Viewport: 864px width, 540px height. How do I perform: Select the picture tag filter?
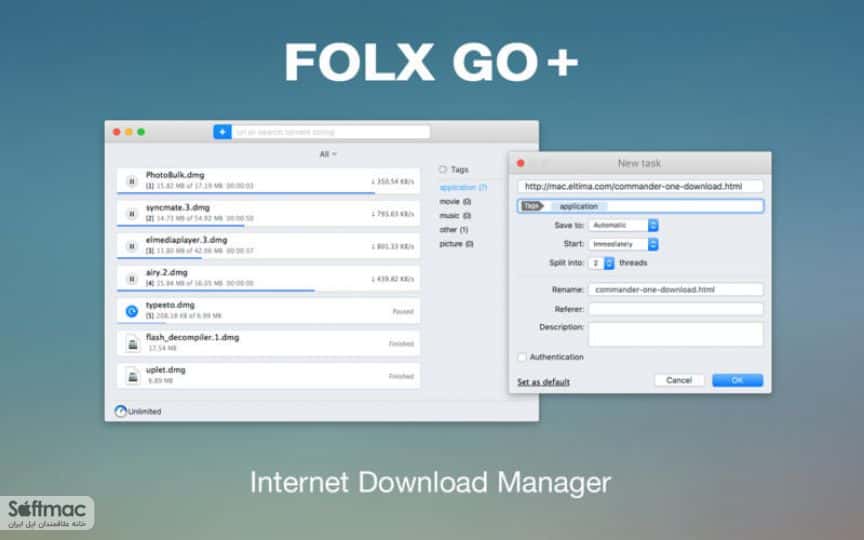456,244
